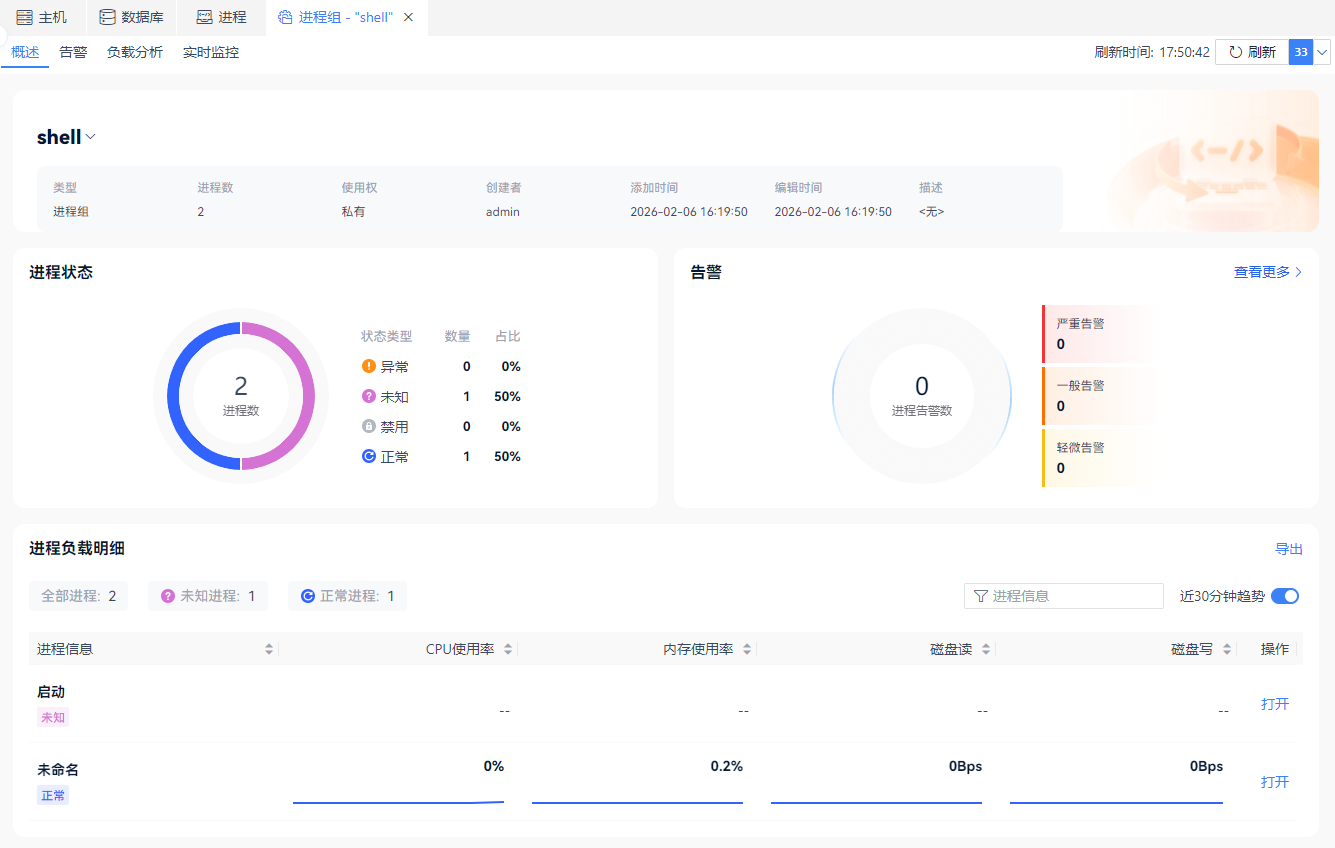This screenshot has height=848, width=1335.
Task: Filter by 未知进程: 1 chip
Action: 208,596
